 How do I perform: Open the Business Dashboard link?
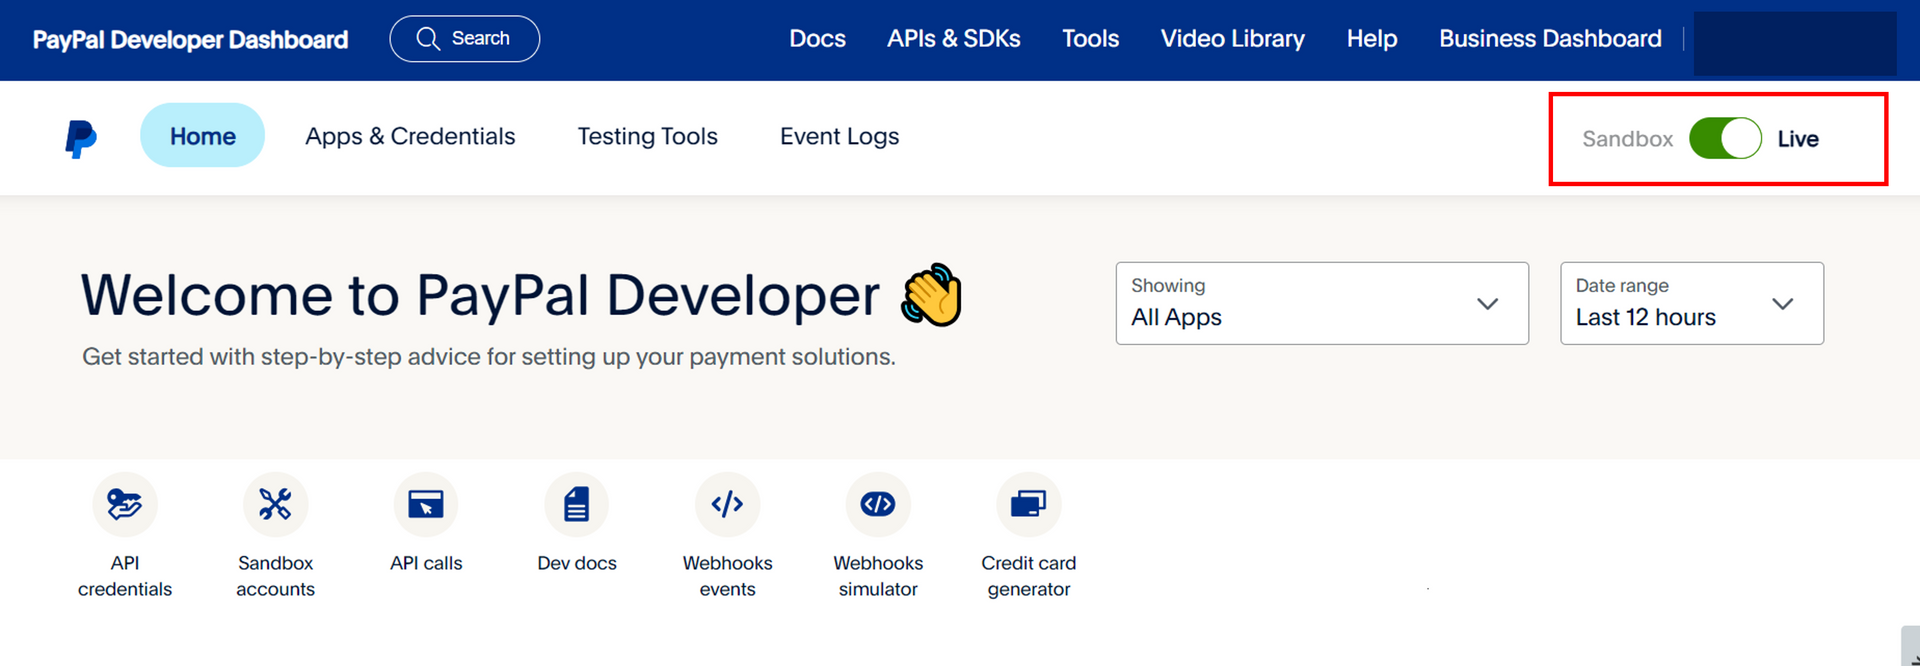tap(1550, 39)
